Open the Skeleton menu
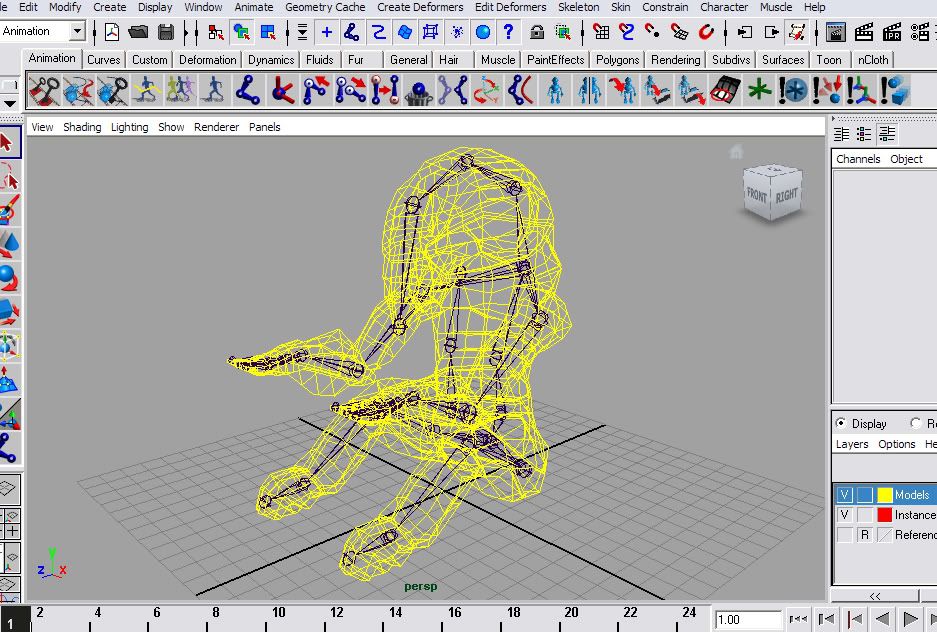 coord(578,7)
